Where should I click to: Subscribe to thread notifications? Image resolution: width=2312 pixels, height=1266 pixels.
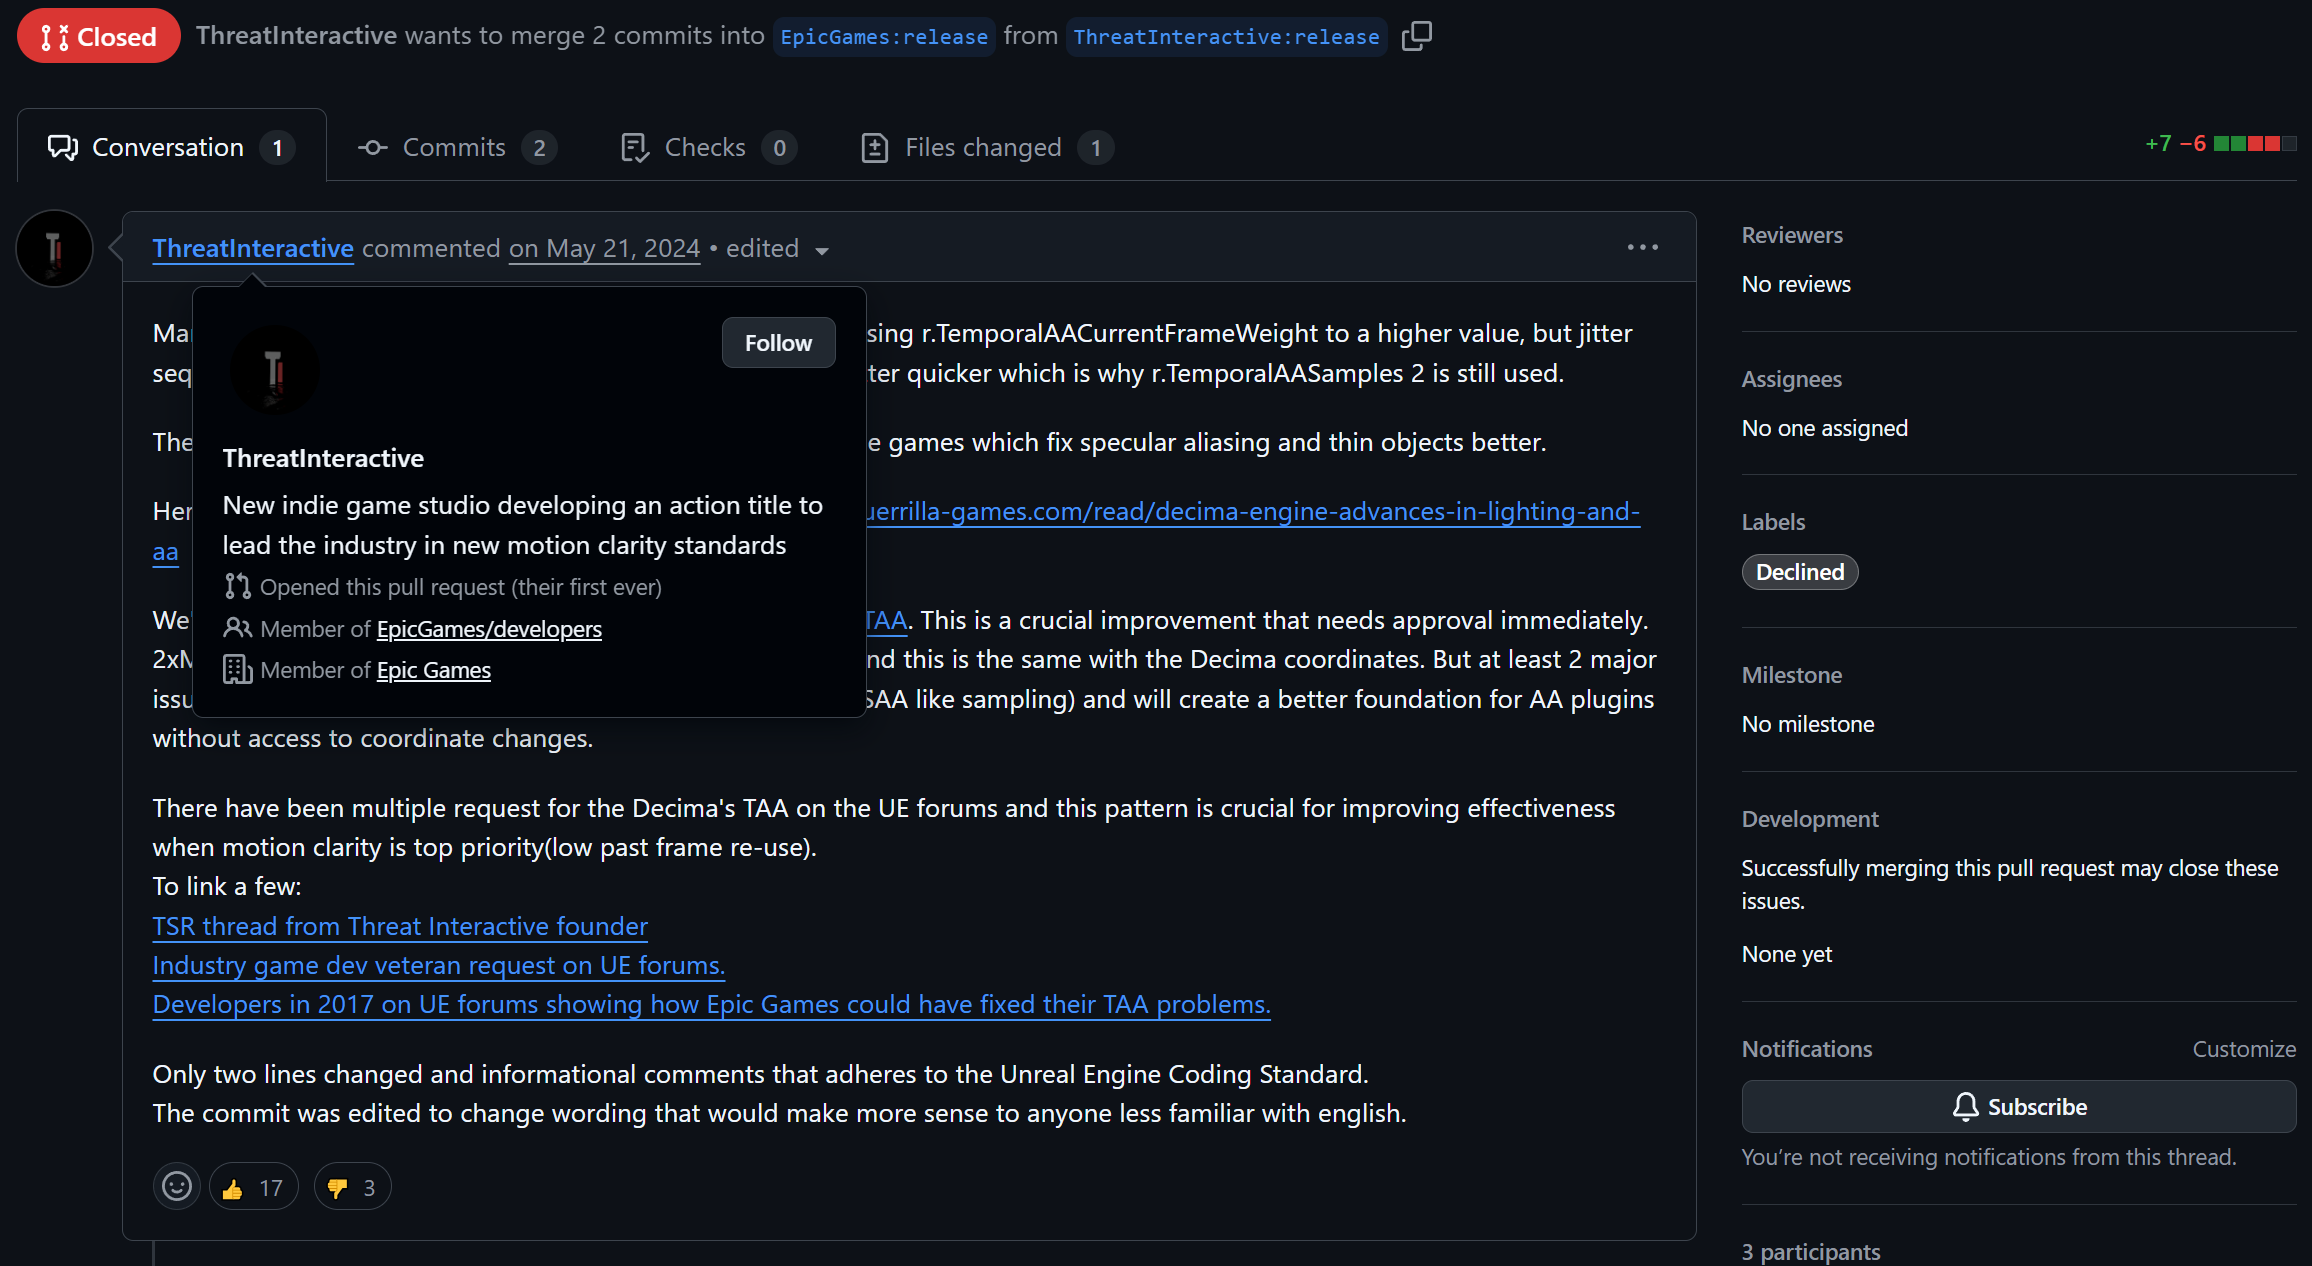point(2018,1107)
